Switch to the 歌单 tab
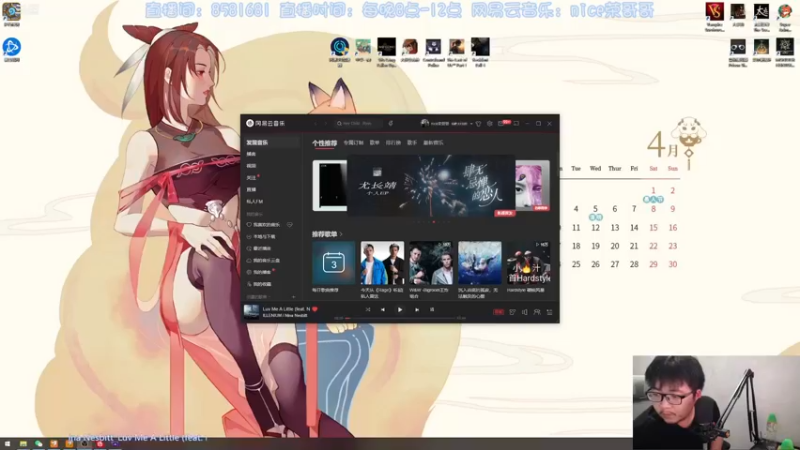Screen dimensions: 800x450 coord(374,143)
